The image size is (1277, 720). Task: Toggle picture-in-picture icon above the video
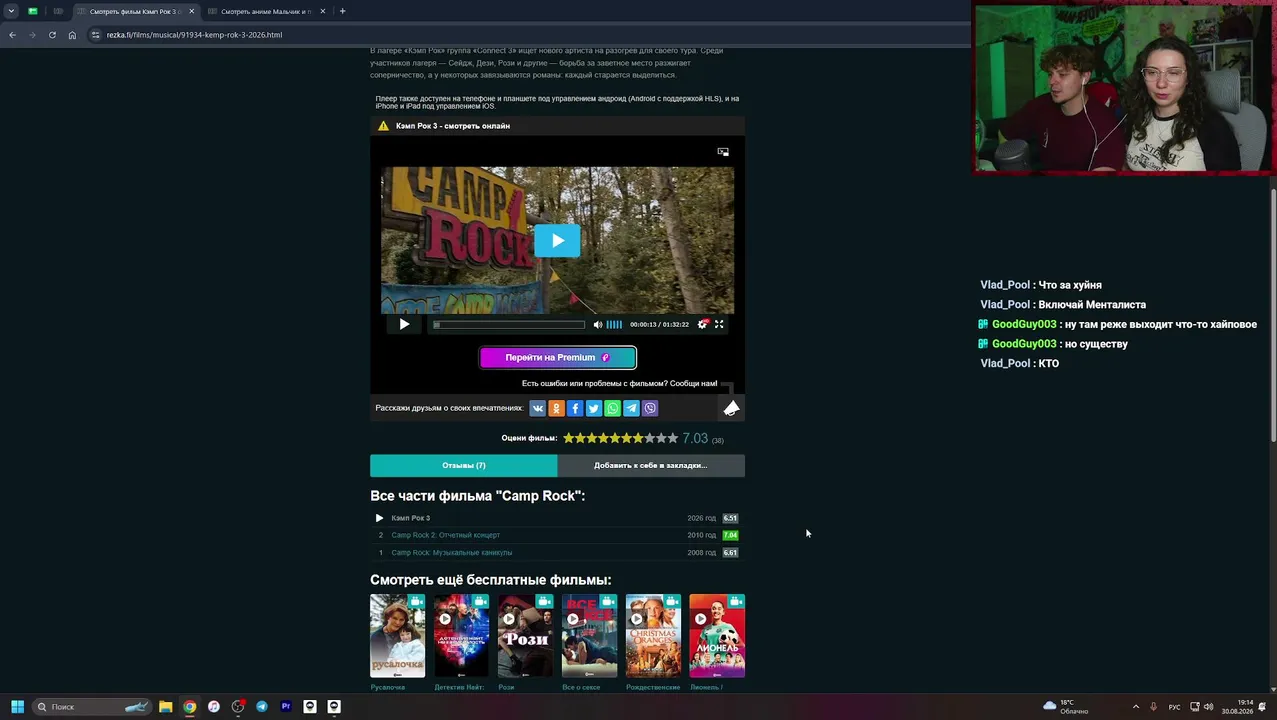click(x=723, y=152)
